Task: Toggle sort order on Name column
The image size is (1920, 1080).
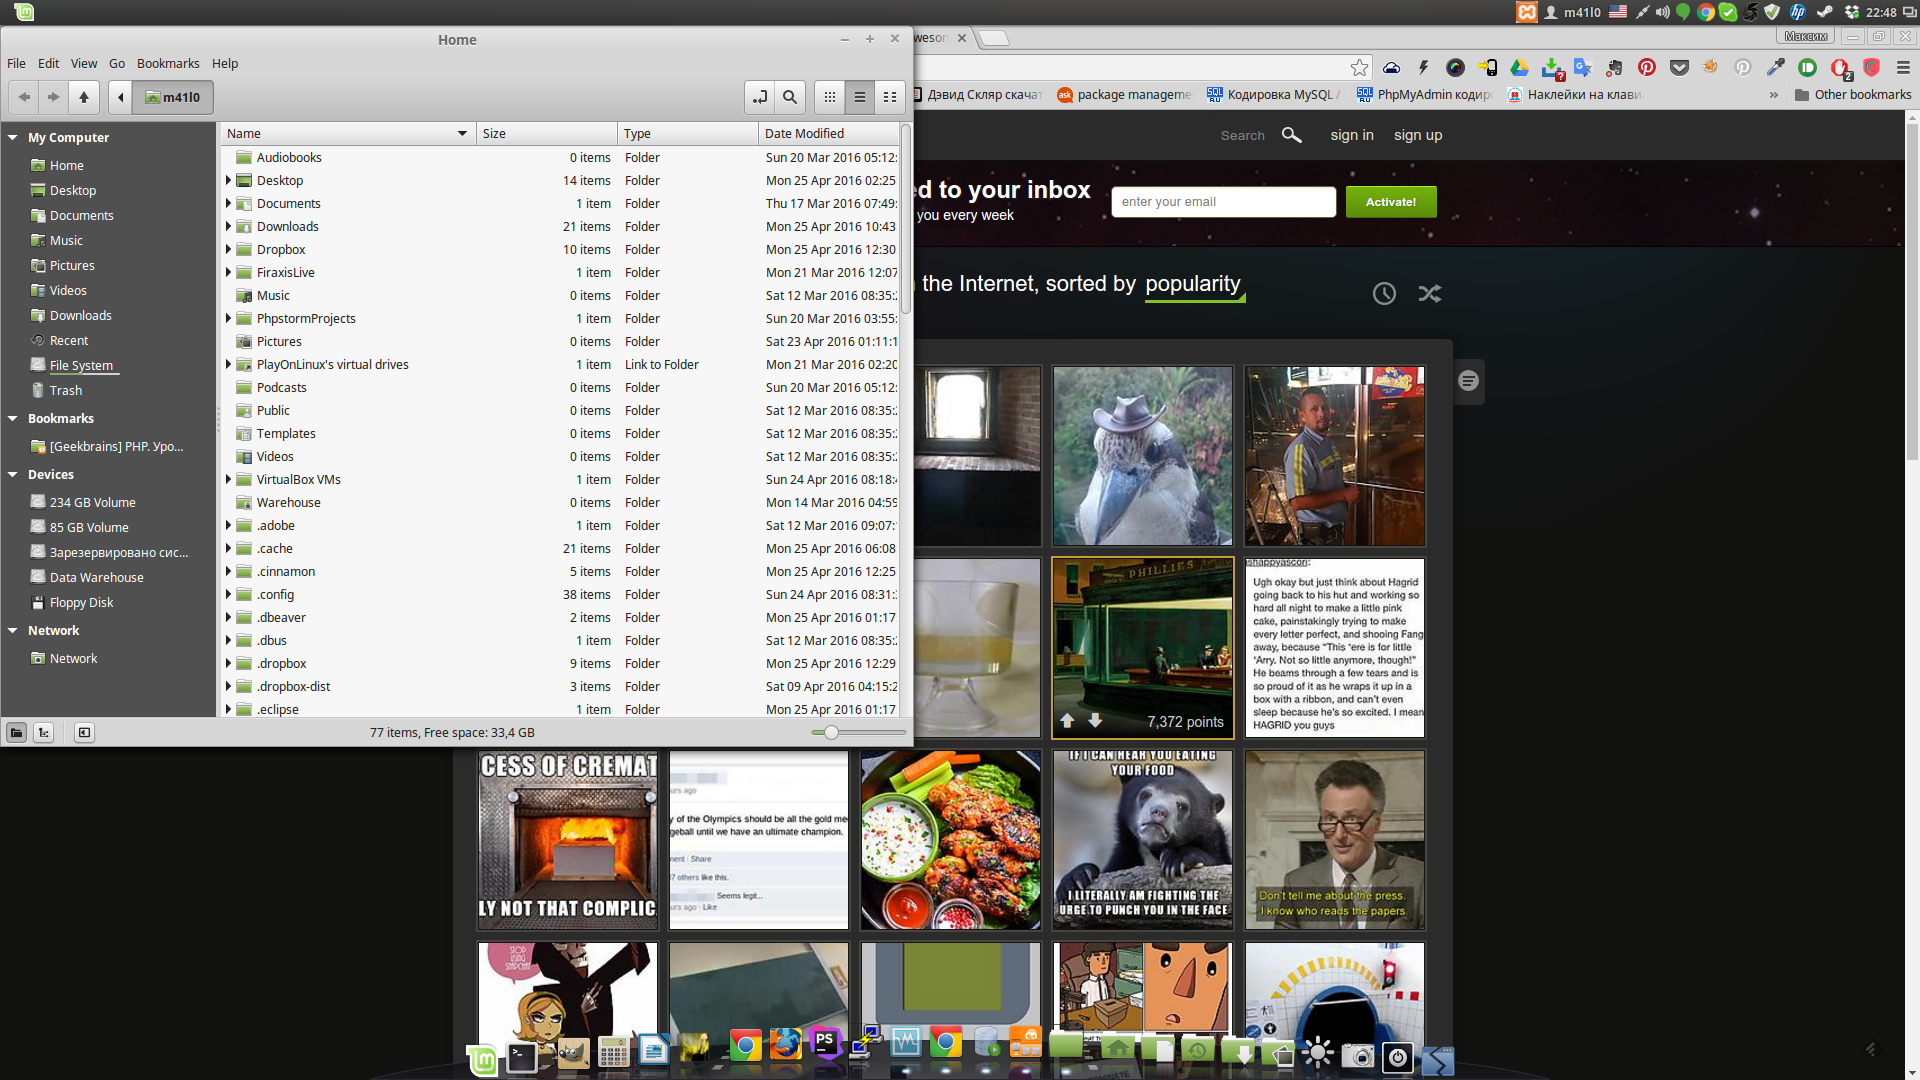Action: tap(347, 133)
